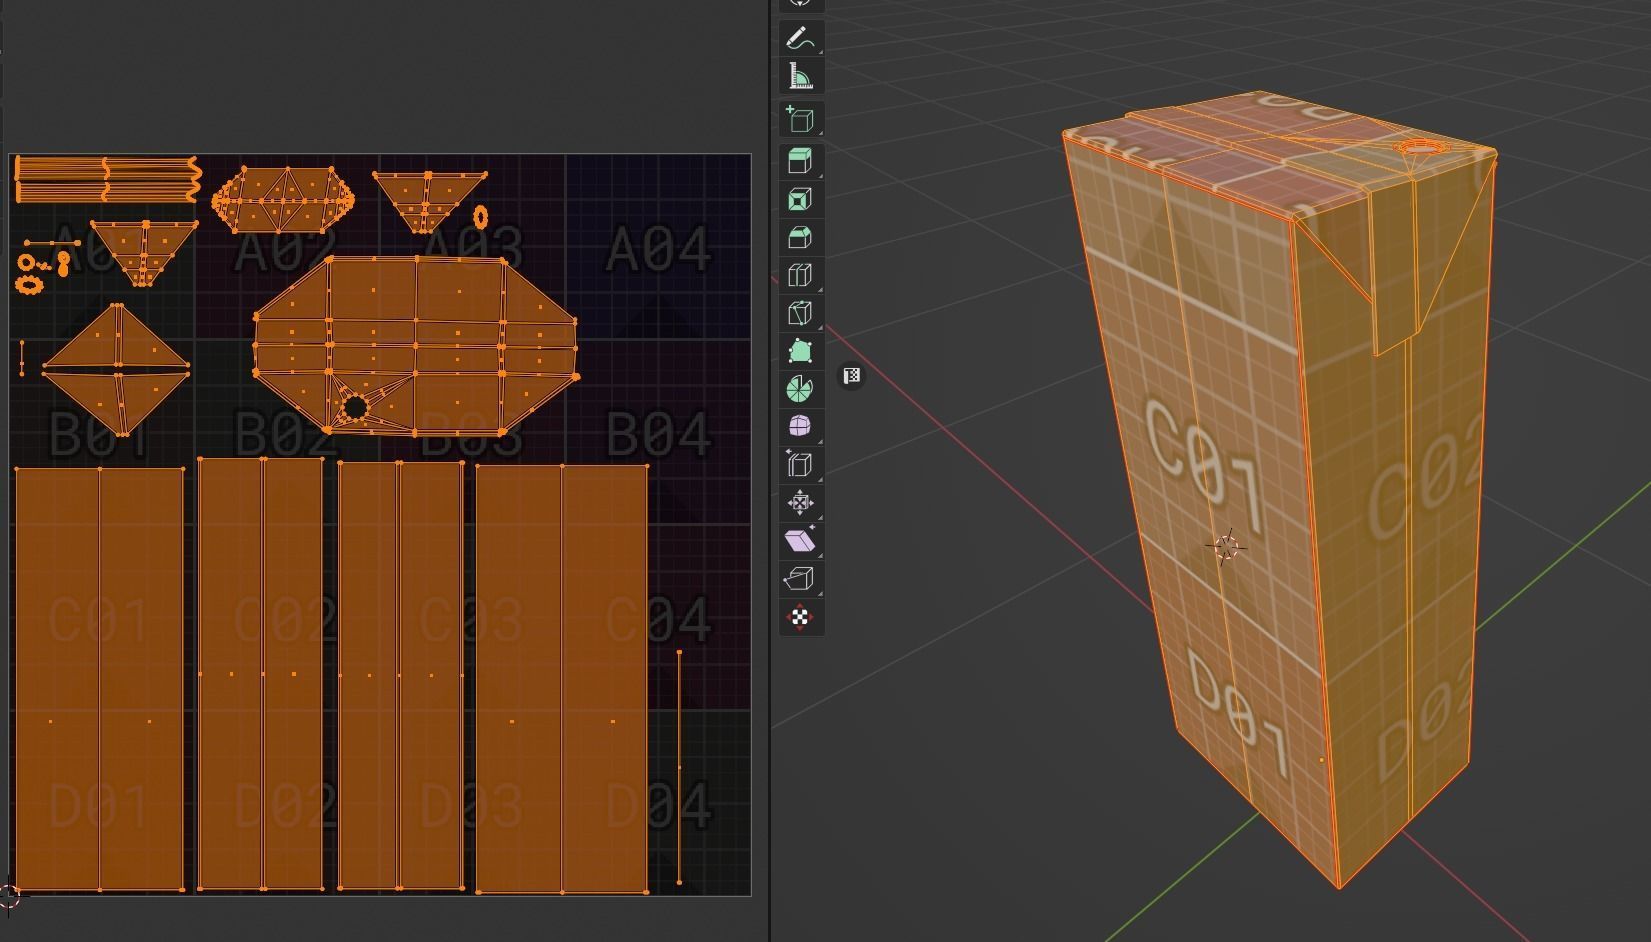Choose the Shear tool
Viewport: 1651px width, 942px height.
(x=800, y=540)
